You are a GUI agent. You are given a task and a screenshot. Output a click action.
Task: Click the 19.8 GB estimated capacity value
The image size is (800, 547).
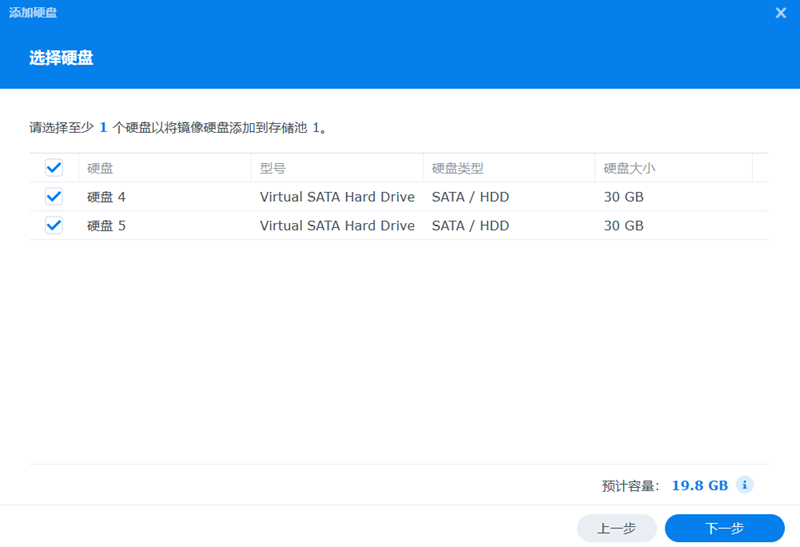(x=699, y=485)
